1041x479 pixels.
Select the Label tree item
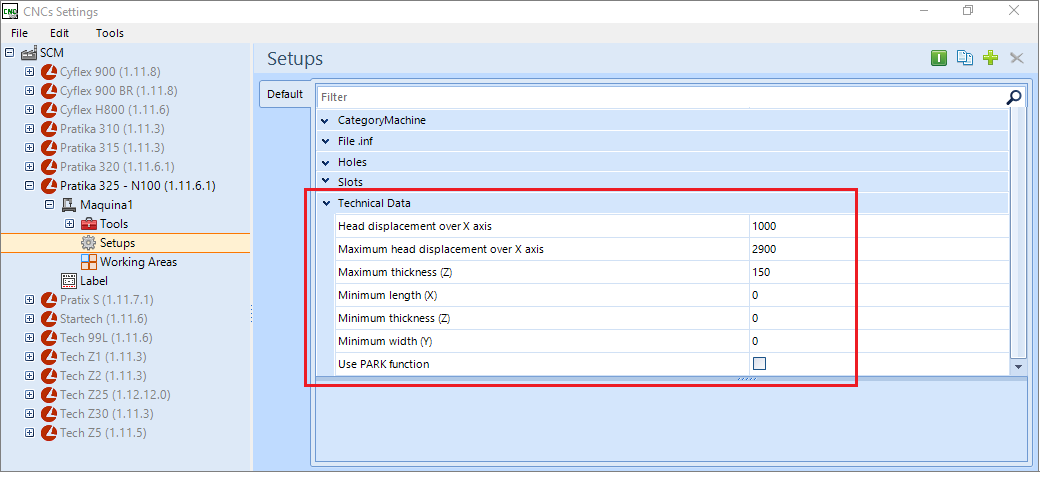tap(94, 281)
